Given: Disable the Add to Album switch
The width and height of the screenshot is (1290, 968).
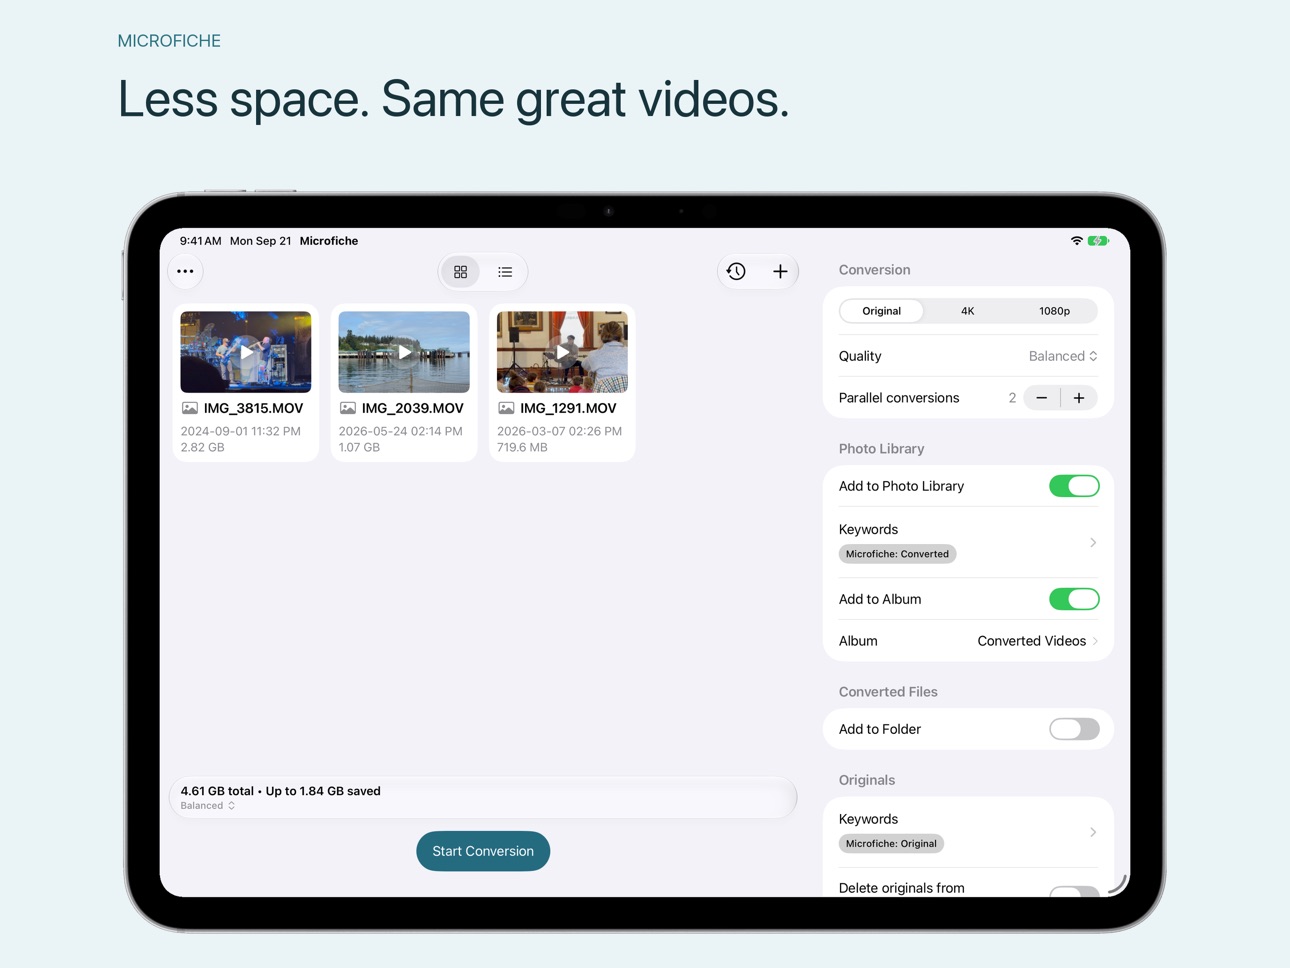Looking at the screenshot, I should tap(1074, 599).
